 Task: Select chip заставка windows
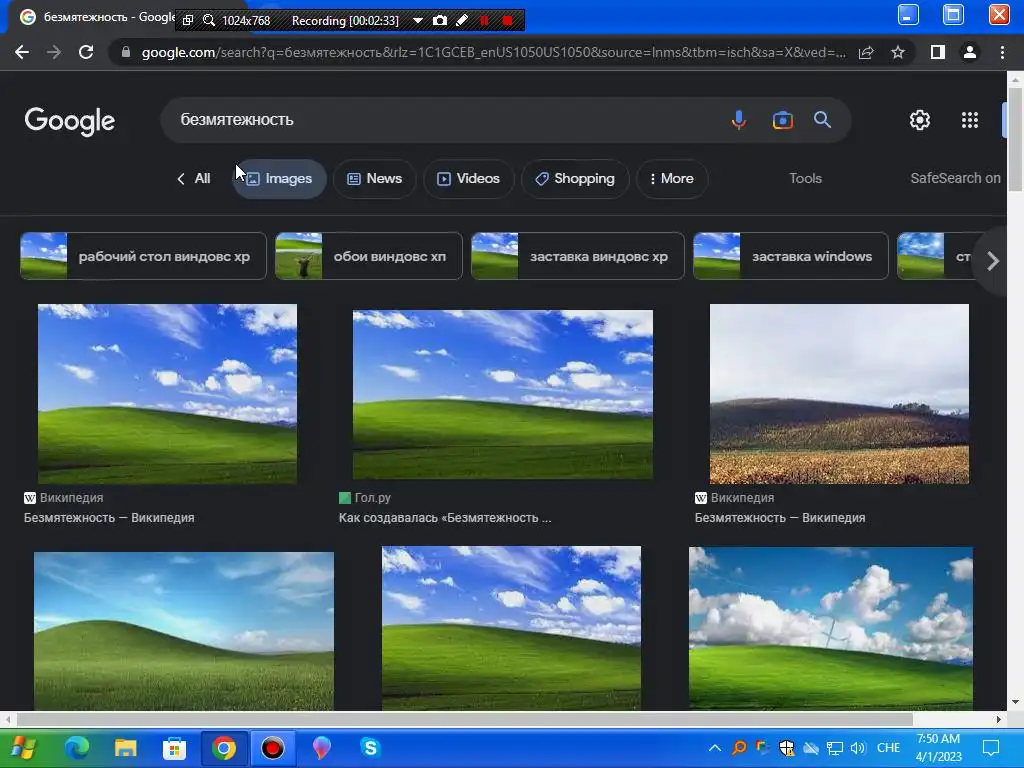(791, 256)
